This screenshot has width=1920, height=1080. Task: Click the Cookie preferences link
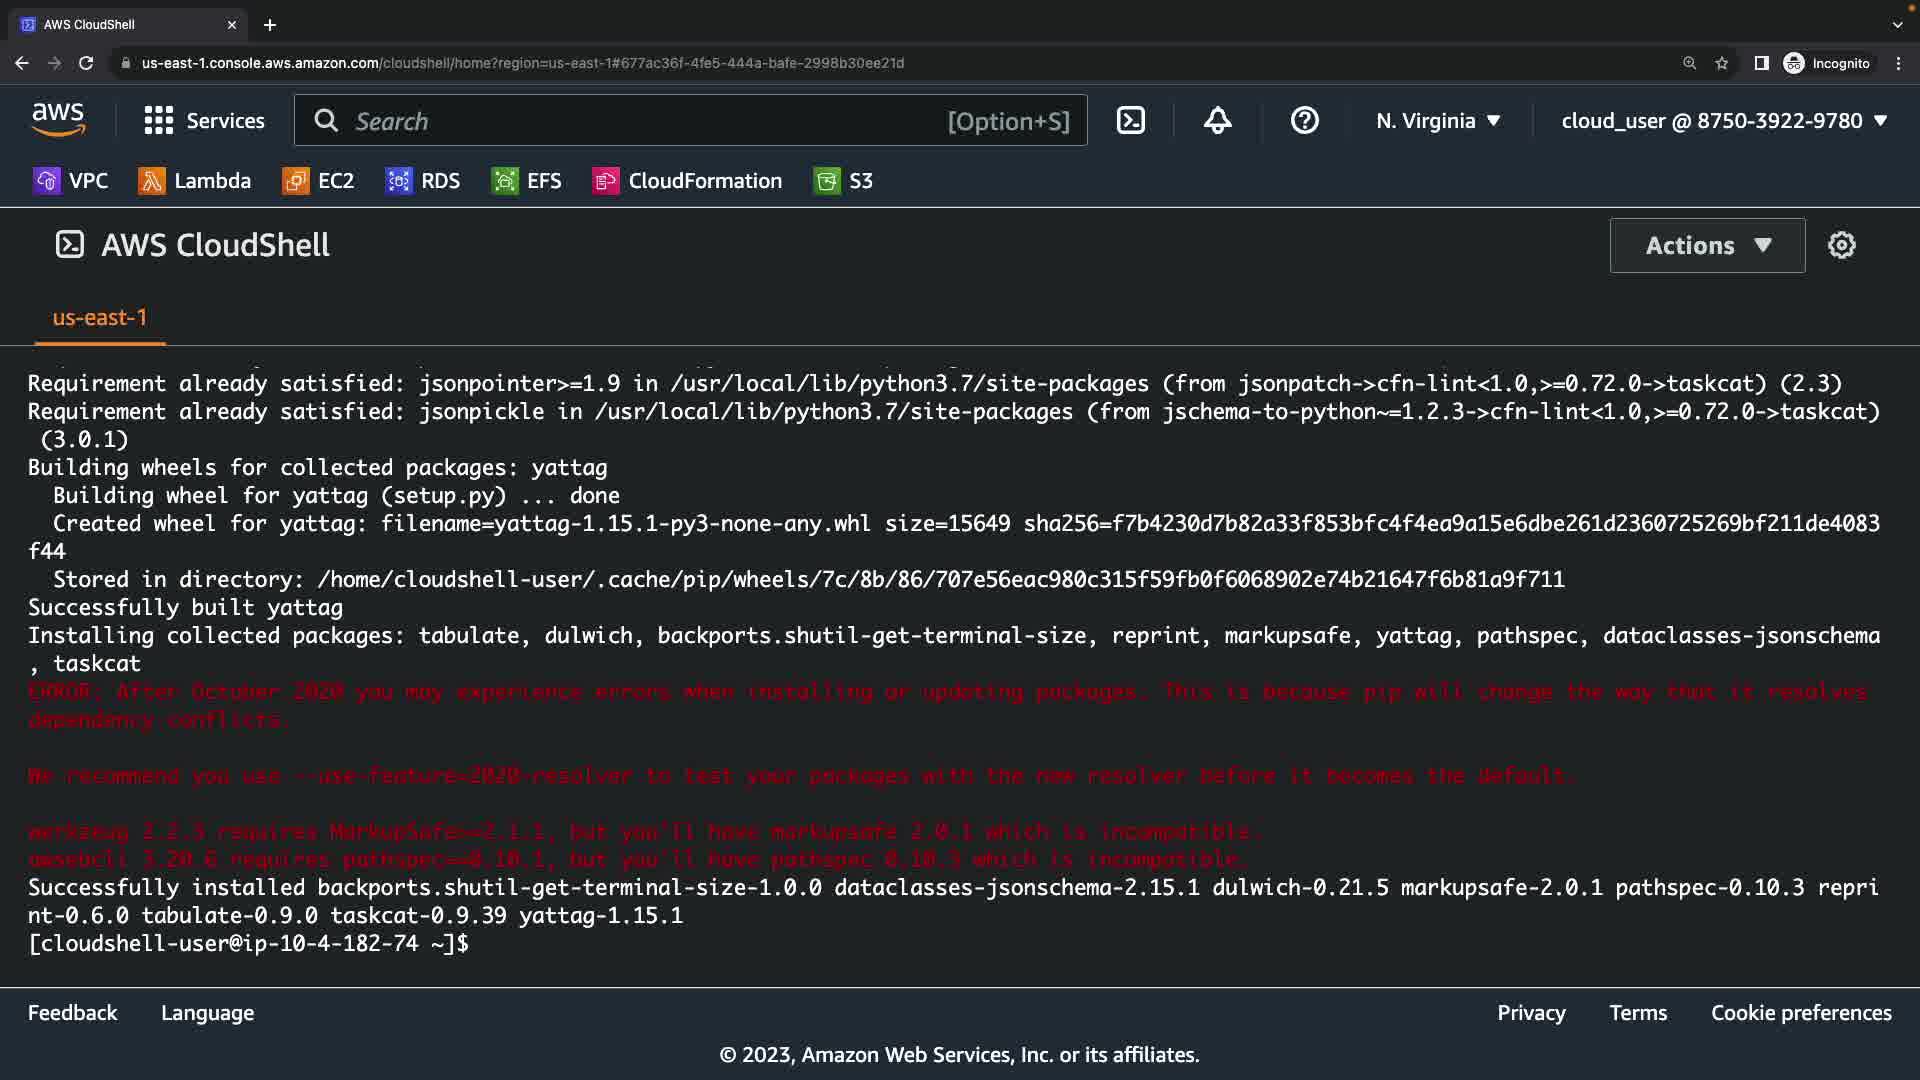[1801, 1013]
